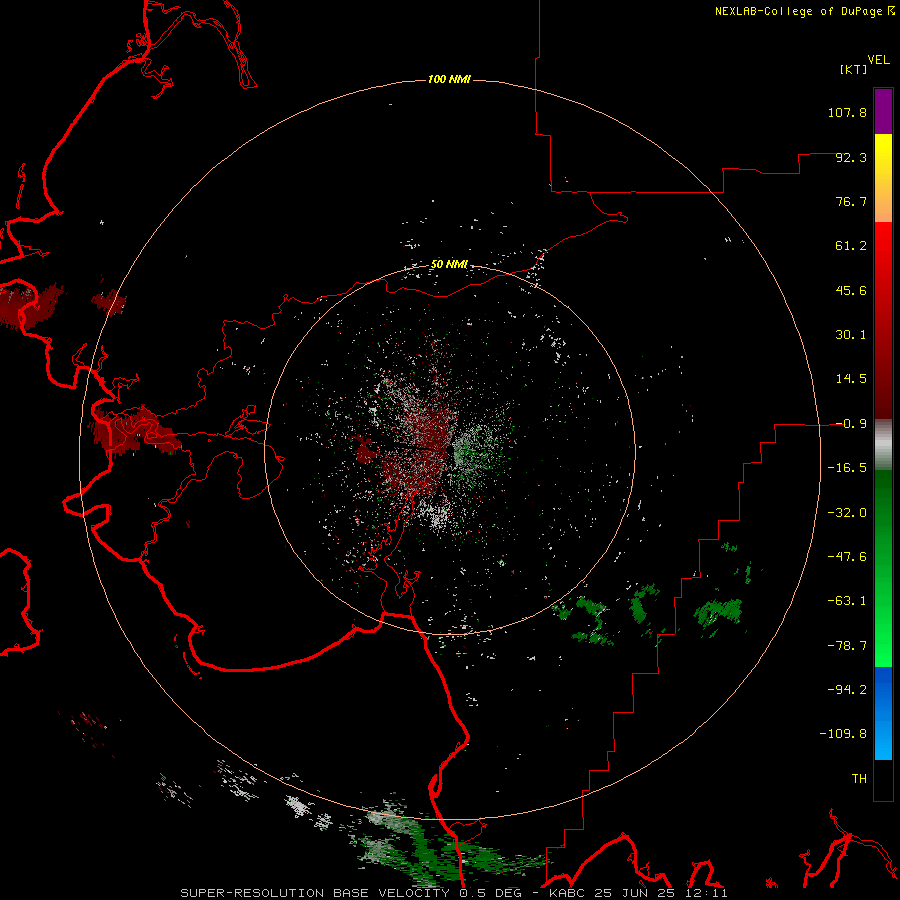
Task: Click the -63.1 velocity scale value
Action: point(847,601)
